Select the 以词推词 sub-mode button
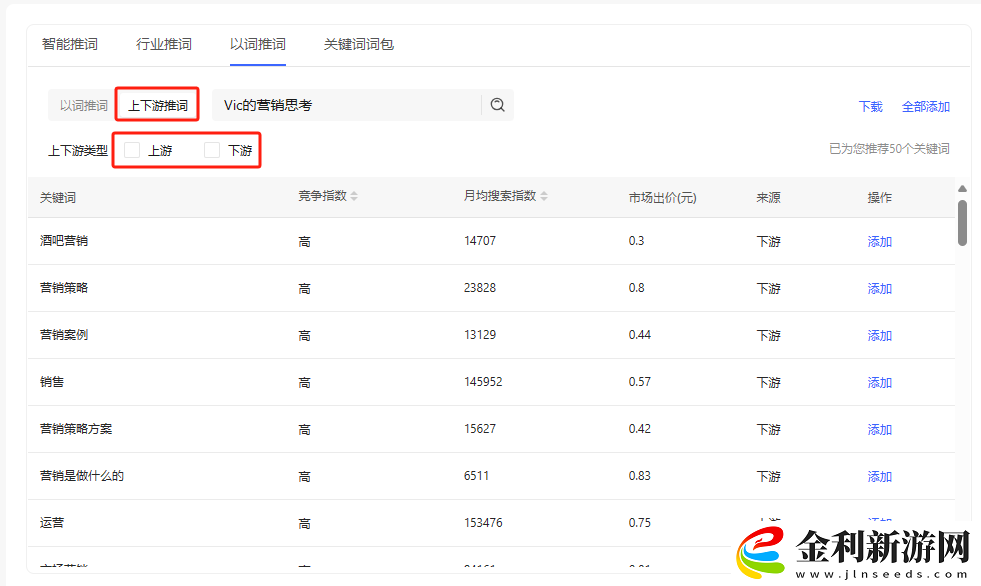This screenshot has width=981, height=586. tap(83, 105)
